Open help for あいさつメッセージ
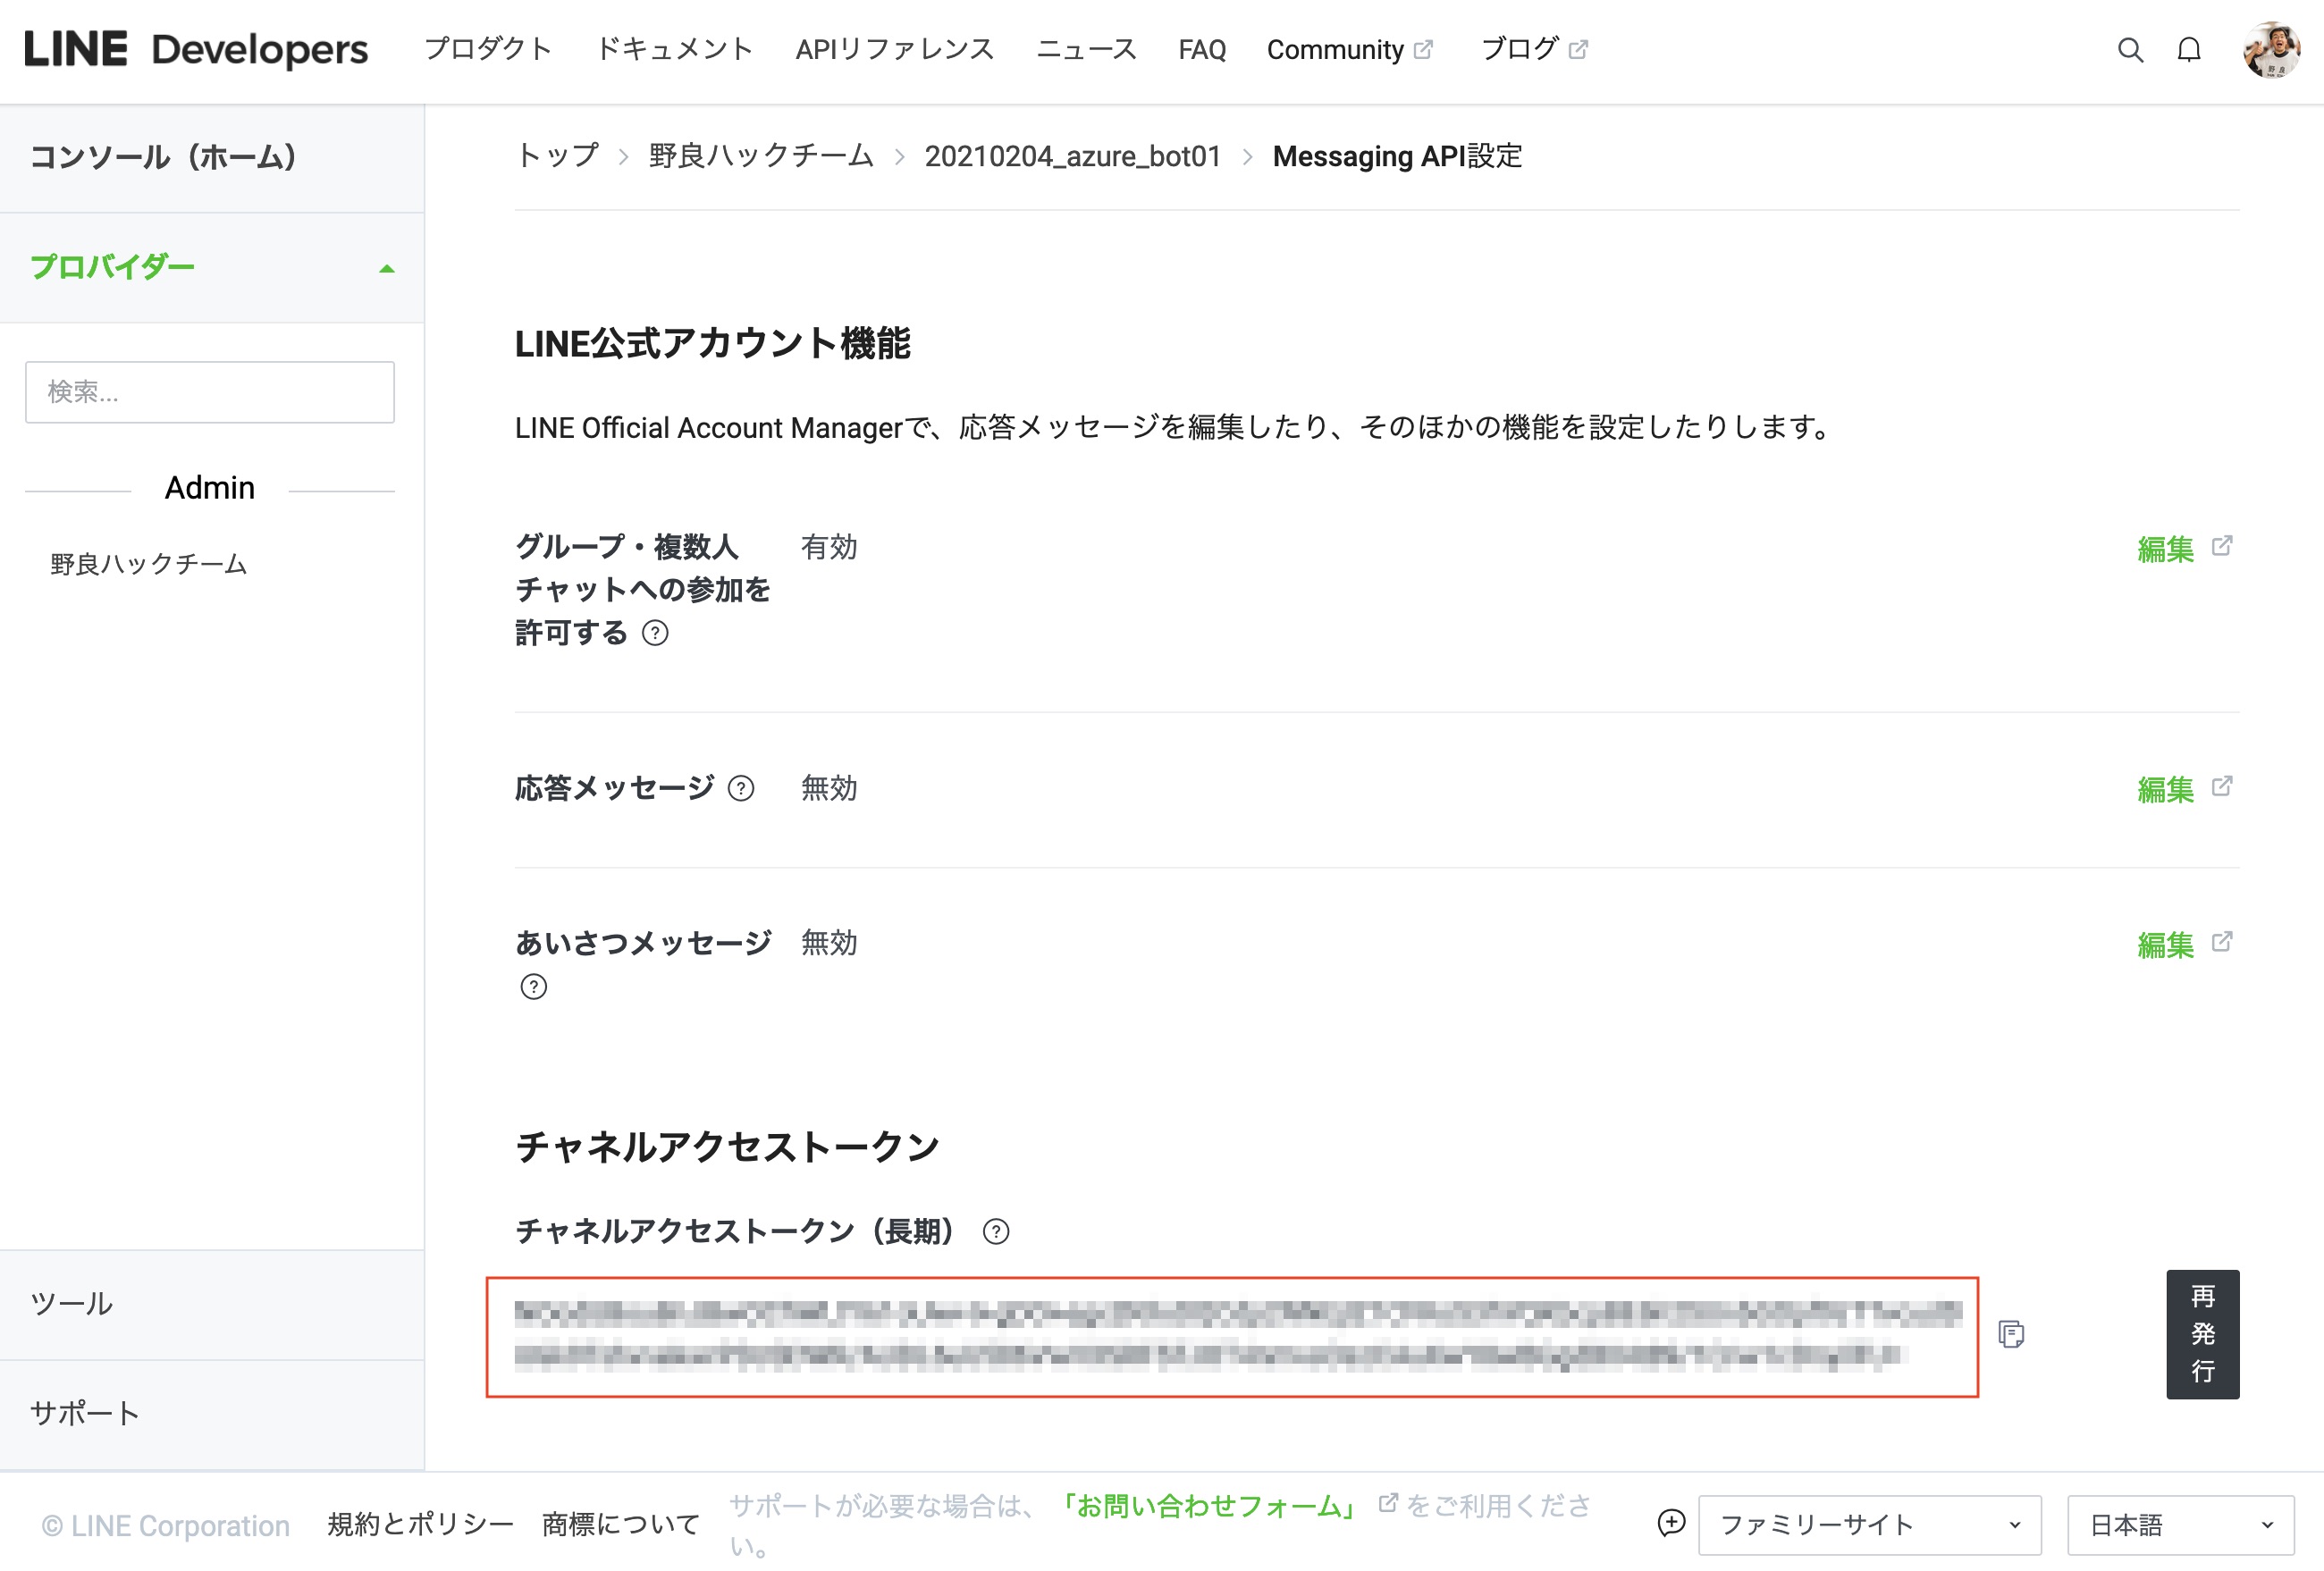 [535, 987]
